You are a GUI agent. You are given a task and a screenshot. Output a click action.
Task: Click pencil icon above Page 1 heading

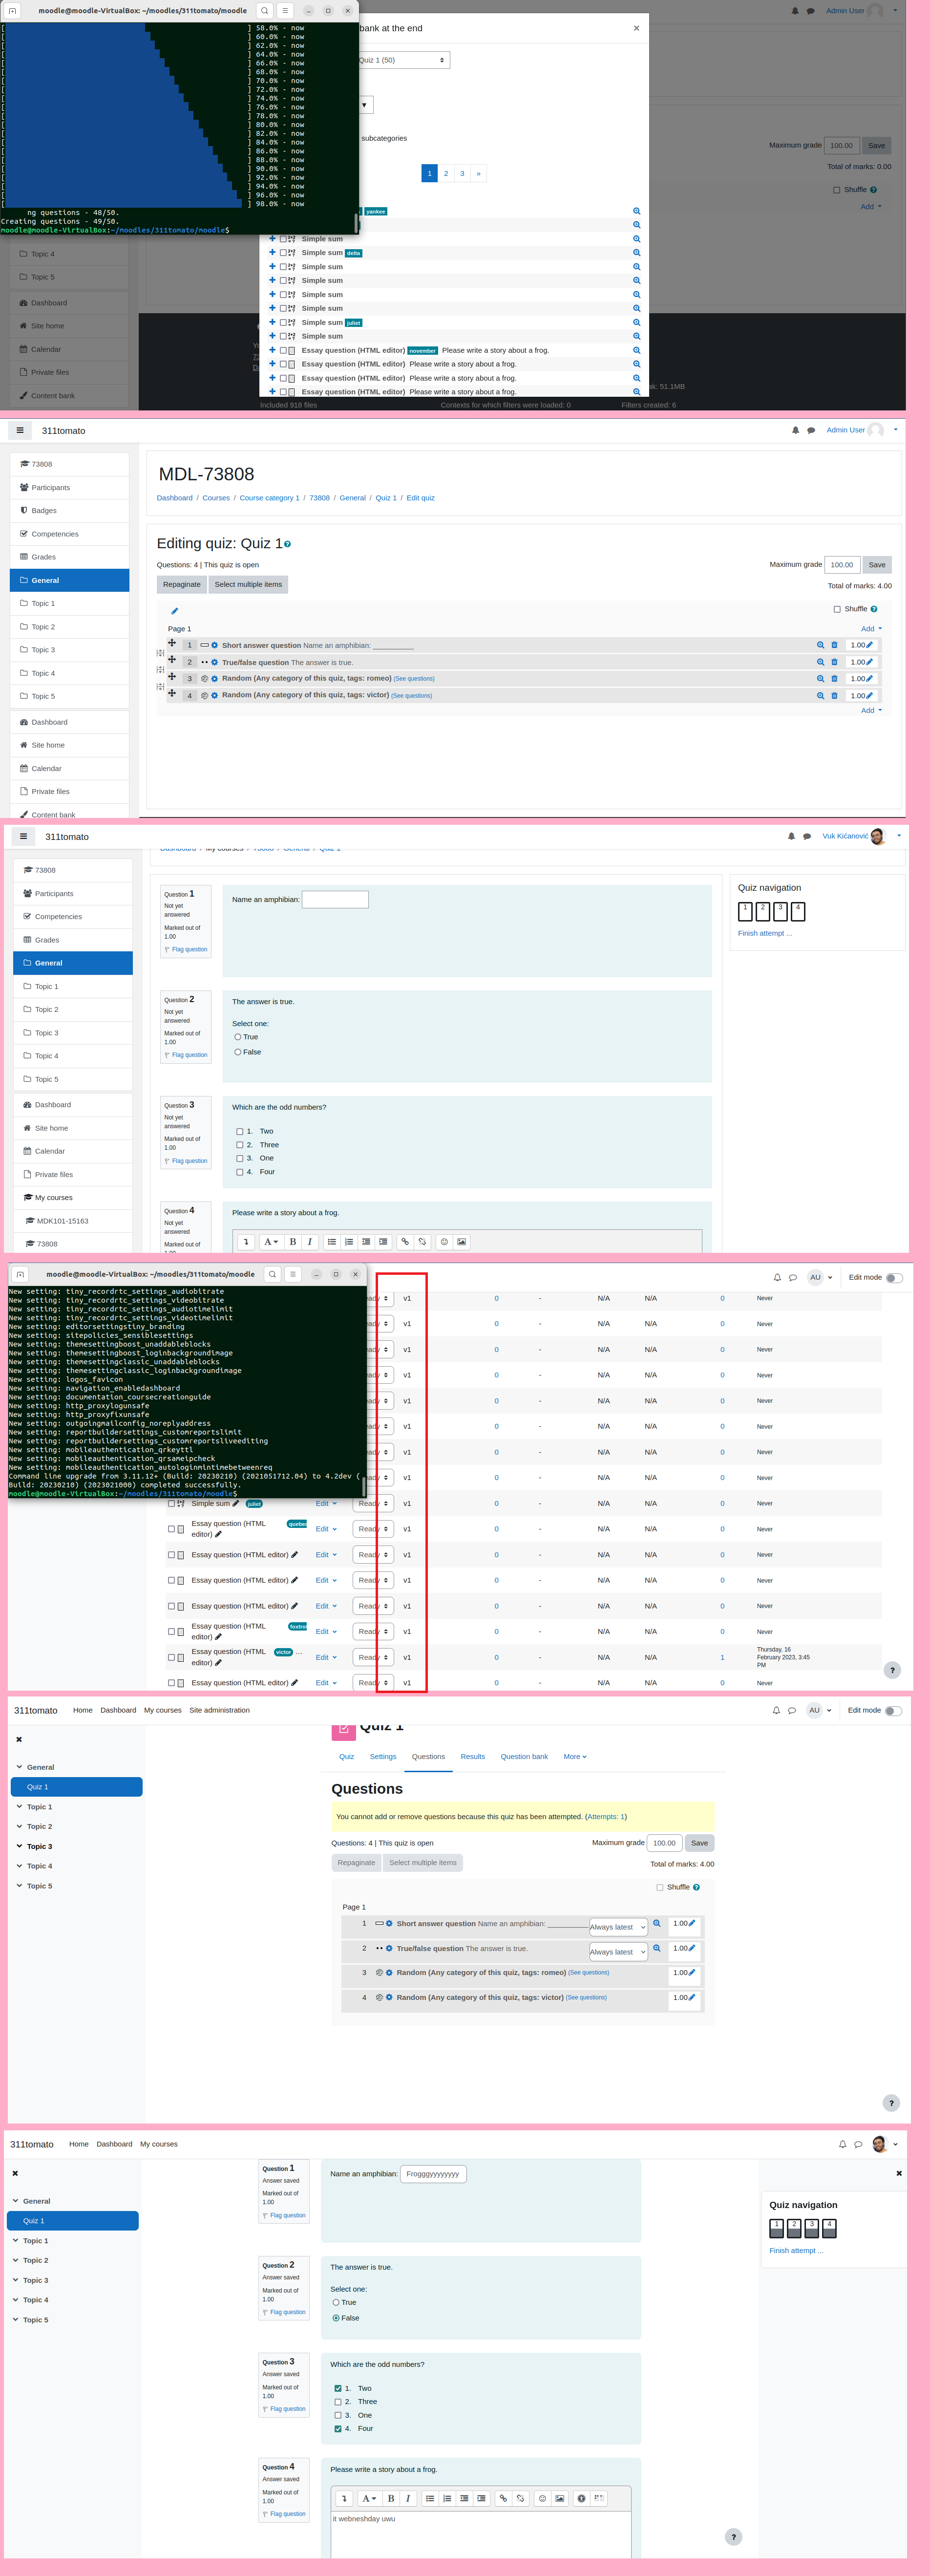[174, 611]
